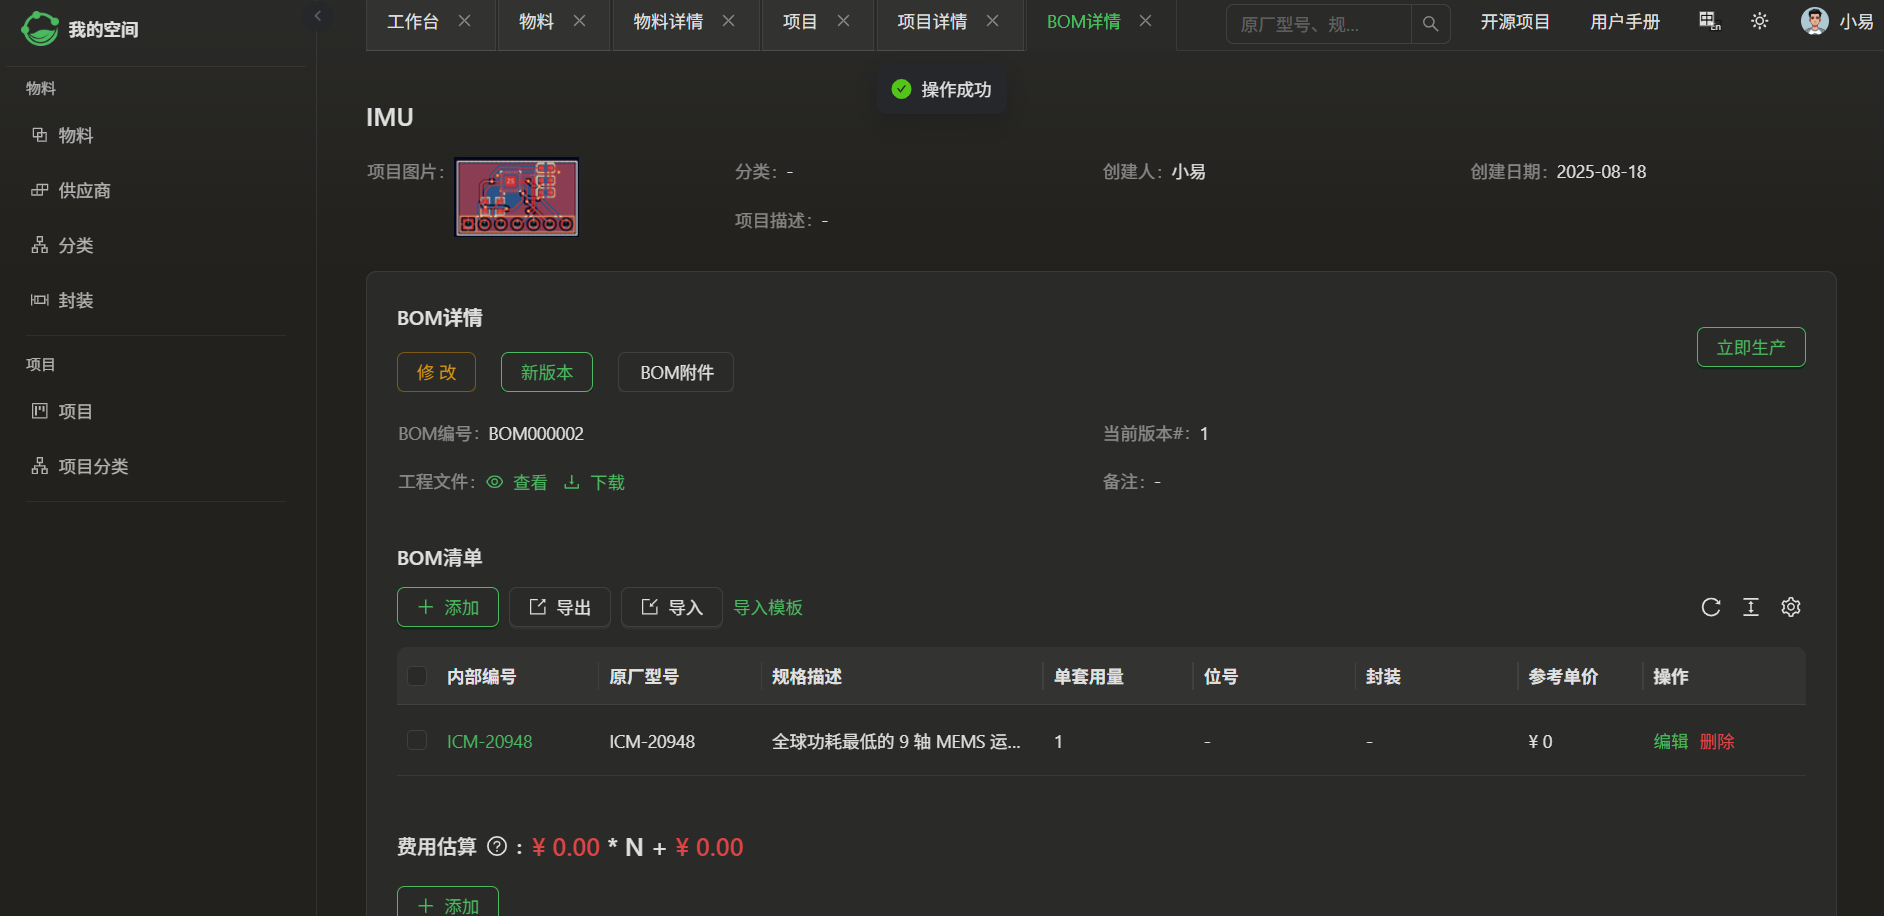Image resolution: width=1884 pixels, height=916 pixels.
Task: Toggle the select-all header checkbox
Action: pos(417,676)
